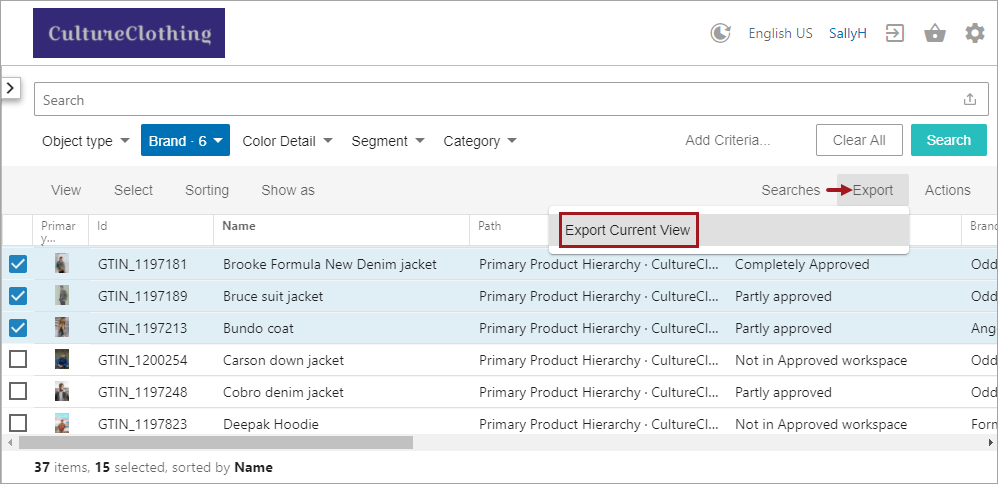Click the Clear All button

pyautogui.click(x=859, y=140)
